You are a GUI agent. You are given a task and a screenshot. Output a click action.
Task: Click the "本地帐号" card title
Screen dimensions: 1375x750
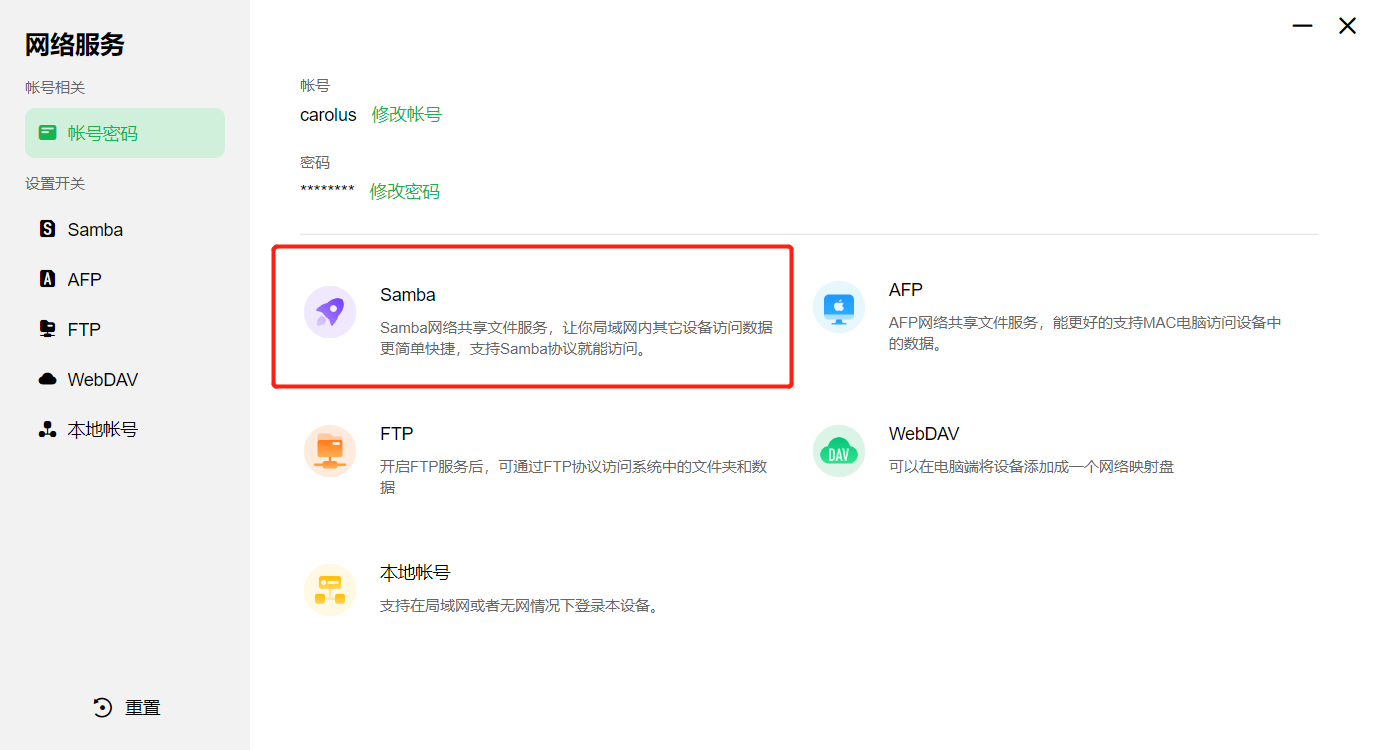415,573
